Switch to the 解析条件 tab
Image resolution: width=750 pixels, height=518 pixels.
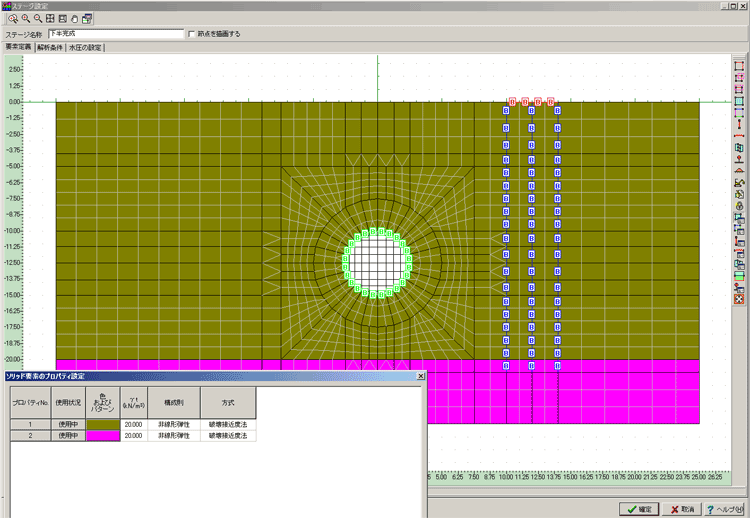[x=49, y=47]
